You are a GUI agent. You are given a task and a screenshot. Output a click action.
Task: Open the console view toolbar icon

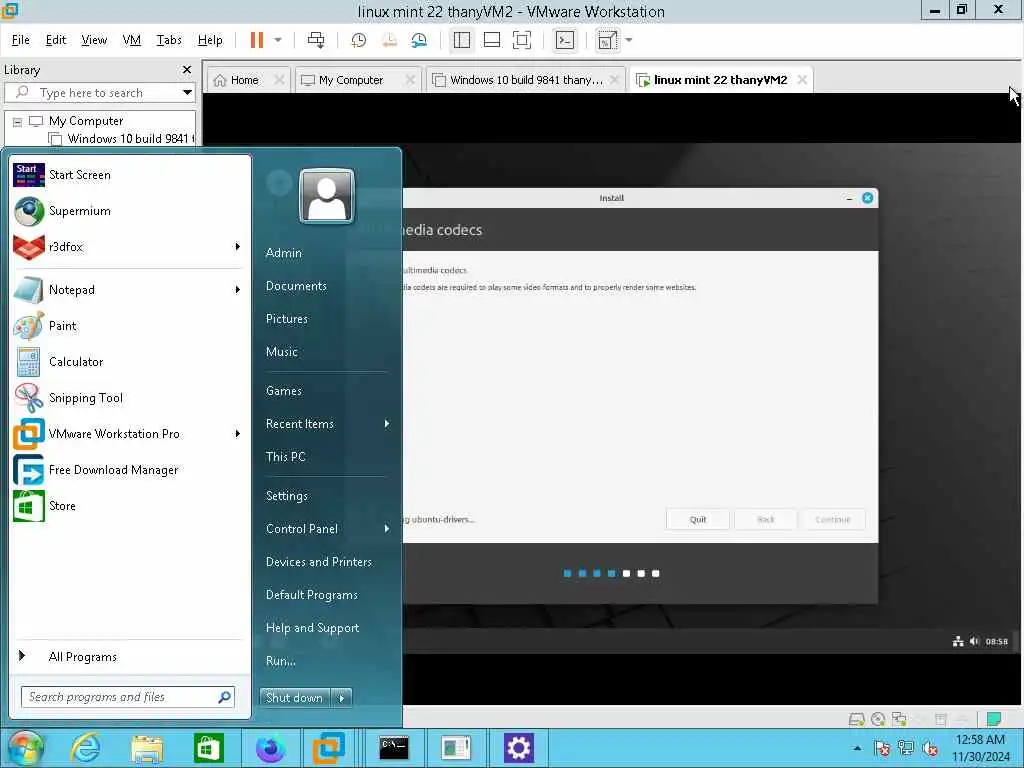point(565,40)
